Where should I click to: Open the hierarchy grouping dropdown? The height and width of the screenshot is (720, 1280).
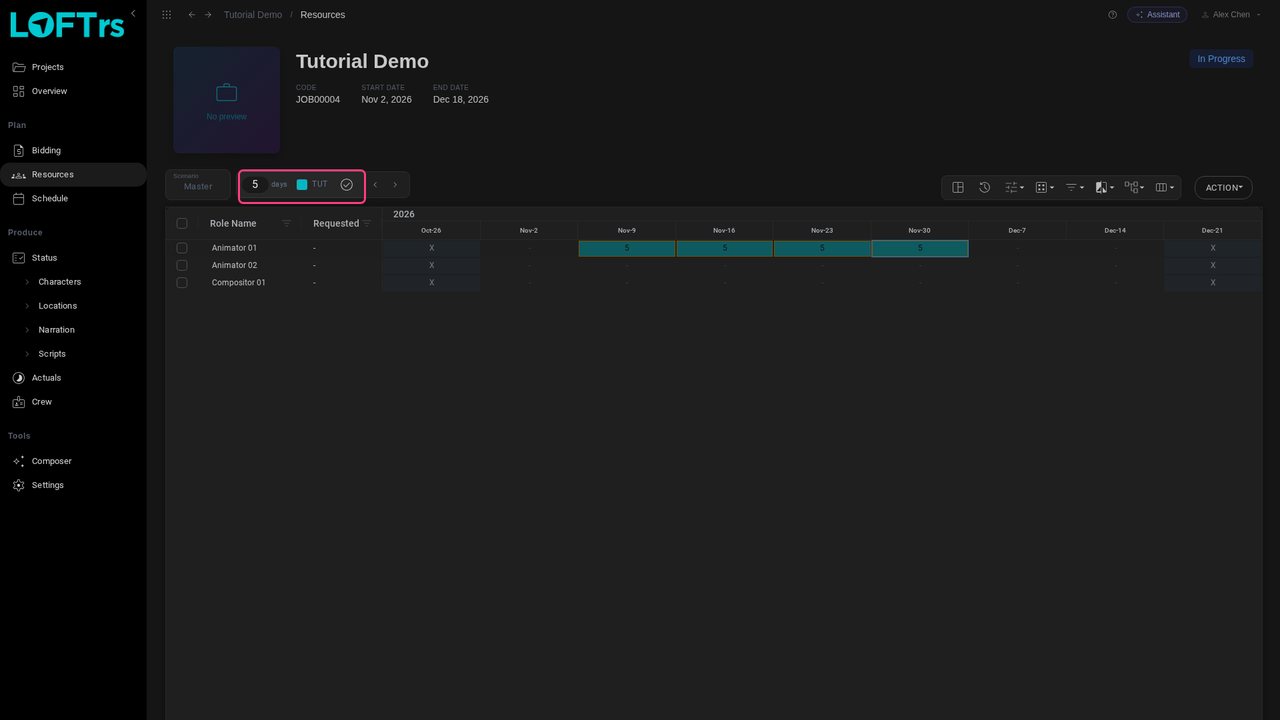(x=1134, y=187)
